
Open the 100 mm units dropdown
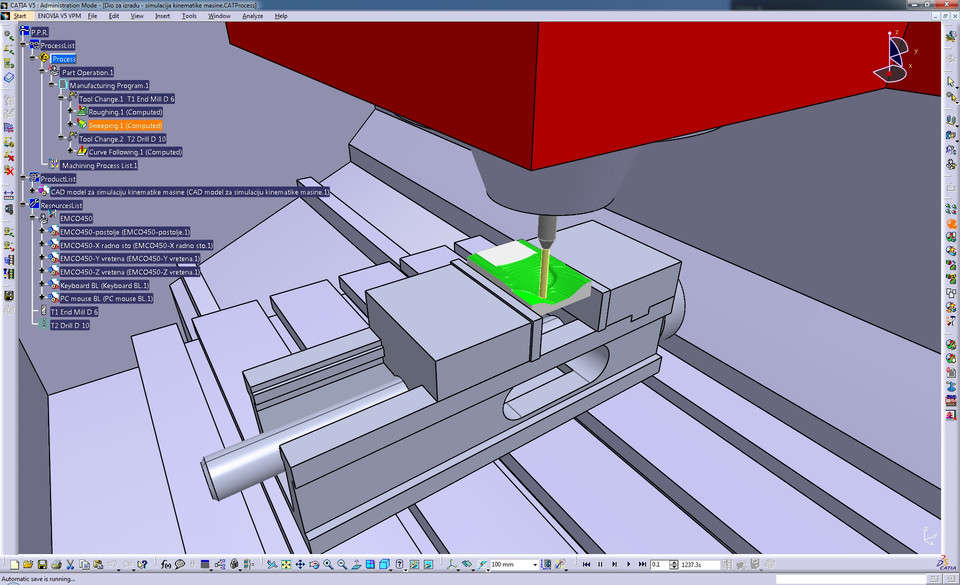point(536,563)
